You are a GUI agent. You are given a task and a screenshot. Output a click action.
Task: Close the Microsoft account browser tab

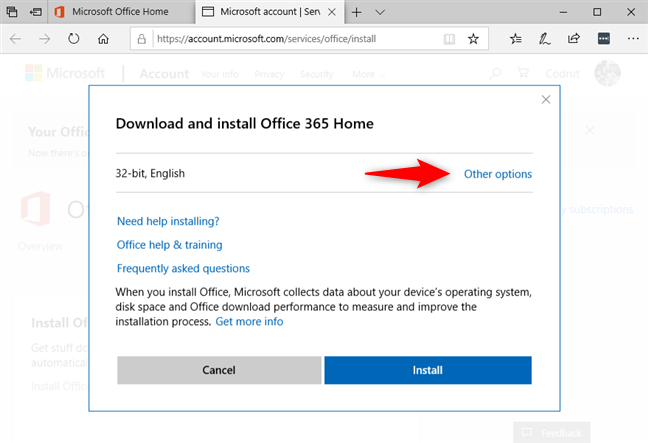[332, 12]
